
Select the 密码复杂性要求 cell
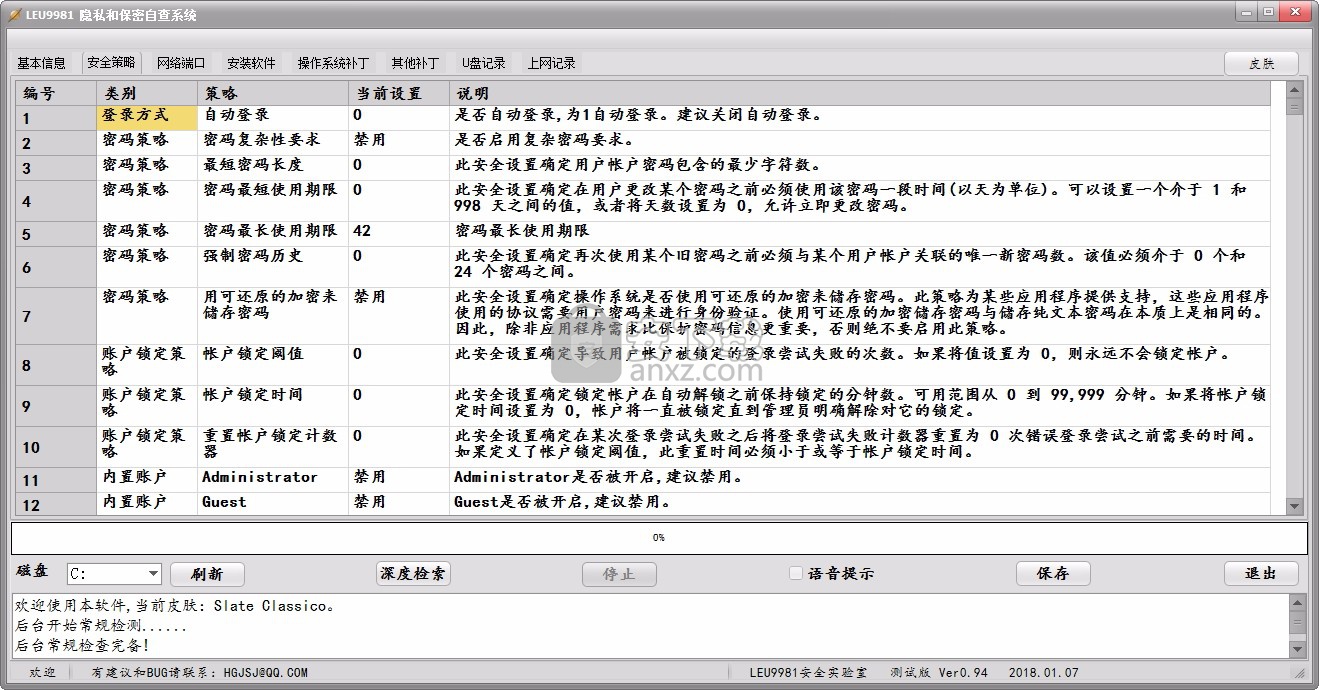[273, 143]
